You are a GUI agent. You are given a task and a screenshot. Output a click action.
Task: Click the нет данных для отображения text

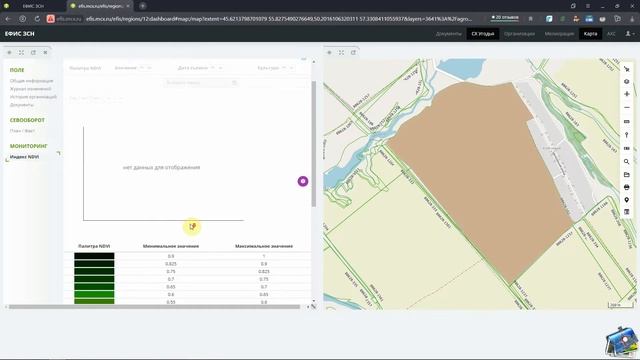point(161,167)
